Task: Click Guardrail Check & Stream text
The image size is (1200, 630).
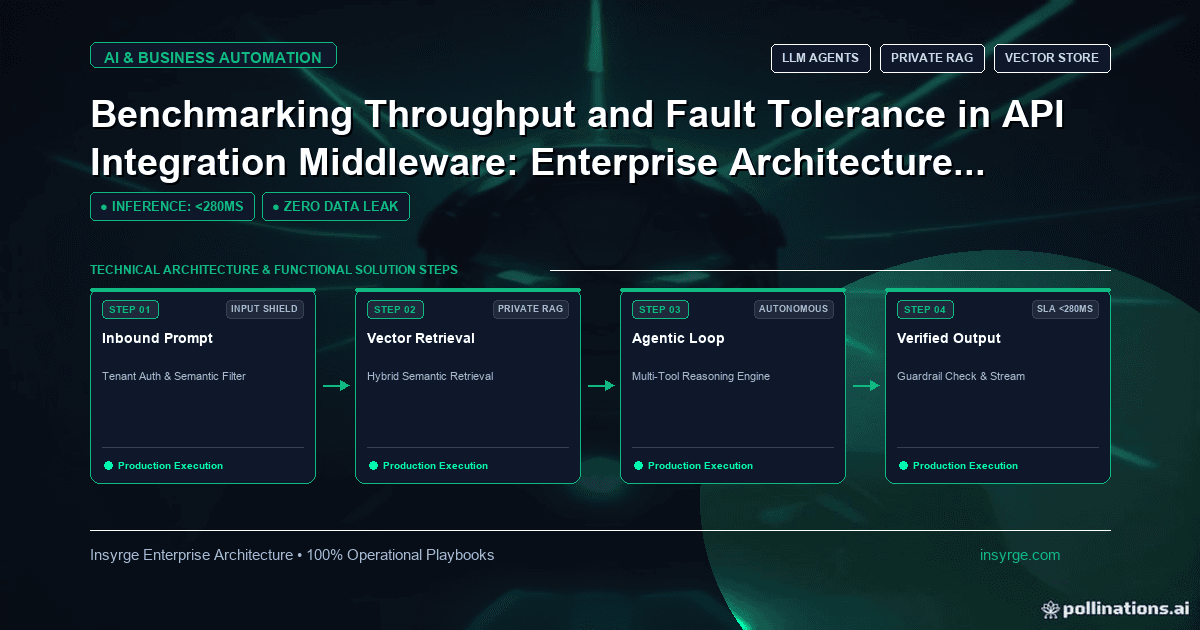Action: coord(961,377)
